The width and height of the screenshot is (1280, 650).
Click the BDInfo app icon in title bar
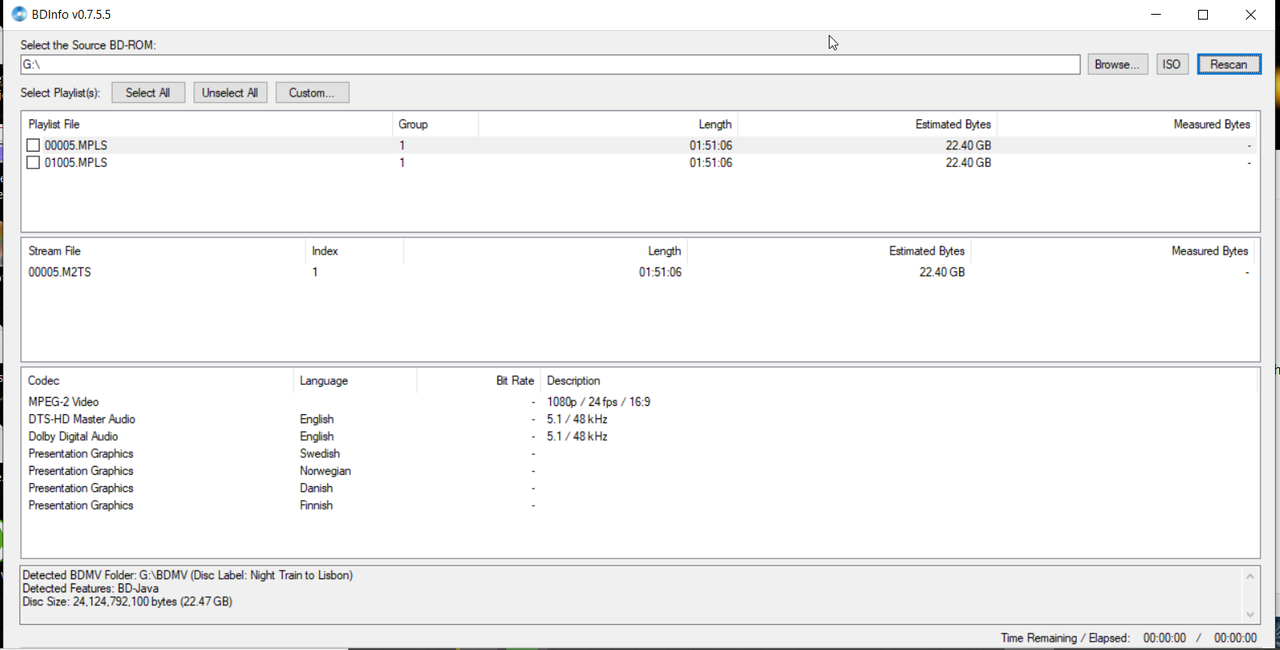(19, 15)
